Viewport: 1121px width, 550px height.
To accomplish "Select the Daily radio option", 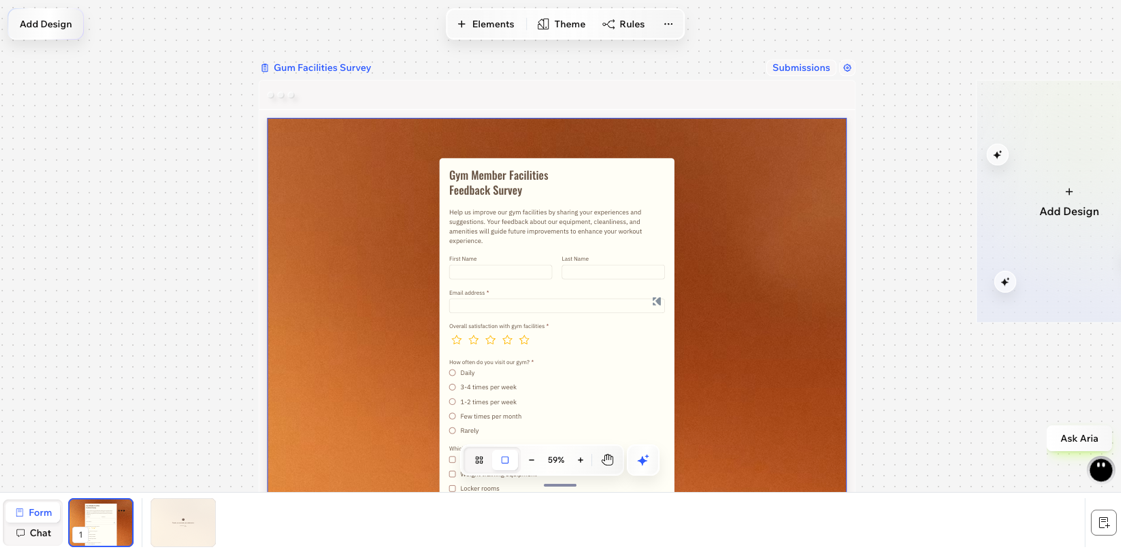I will tap(452, 373).
